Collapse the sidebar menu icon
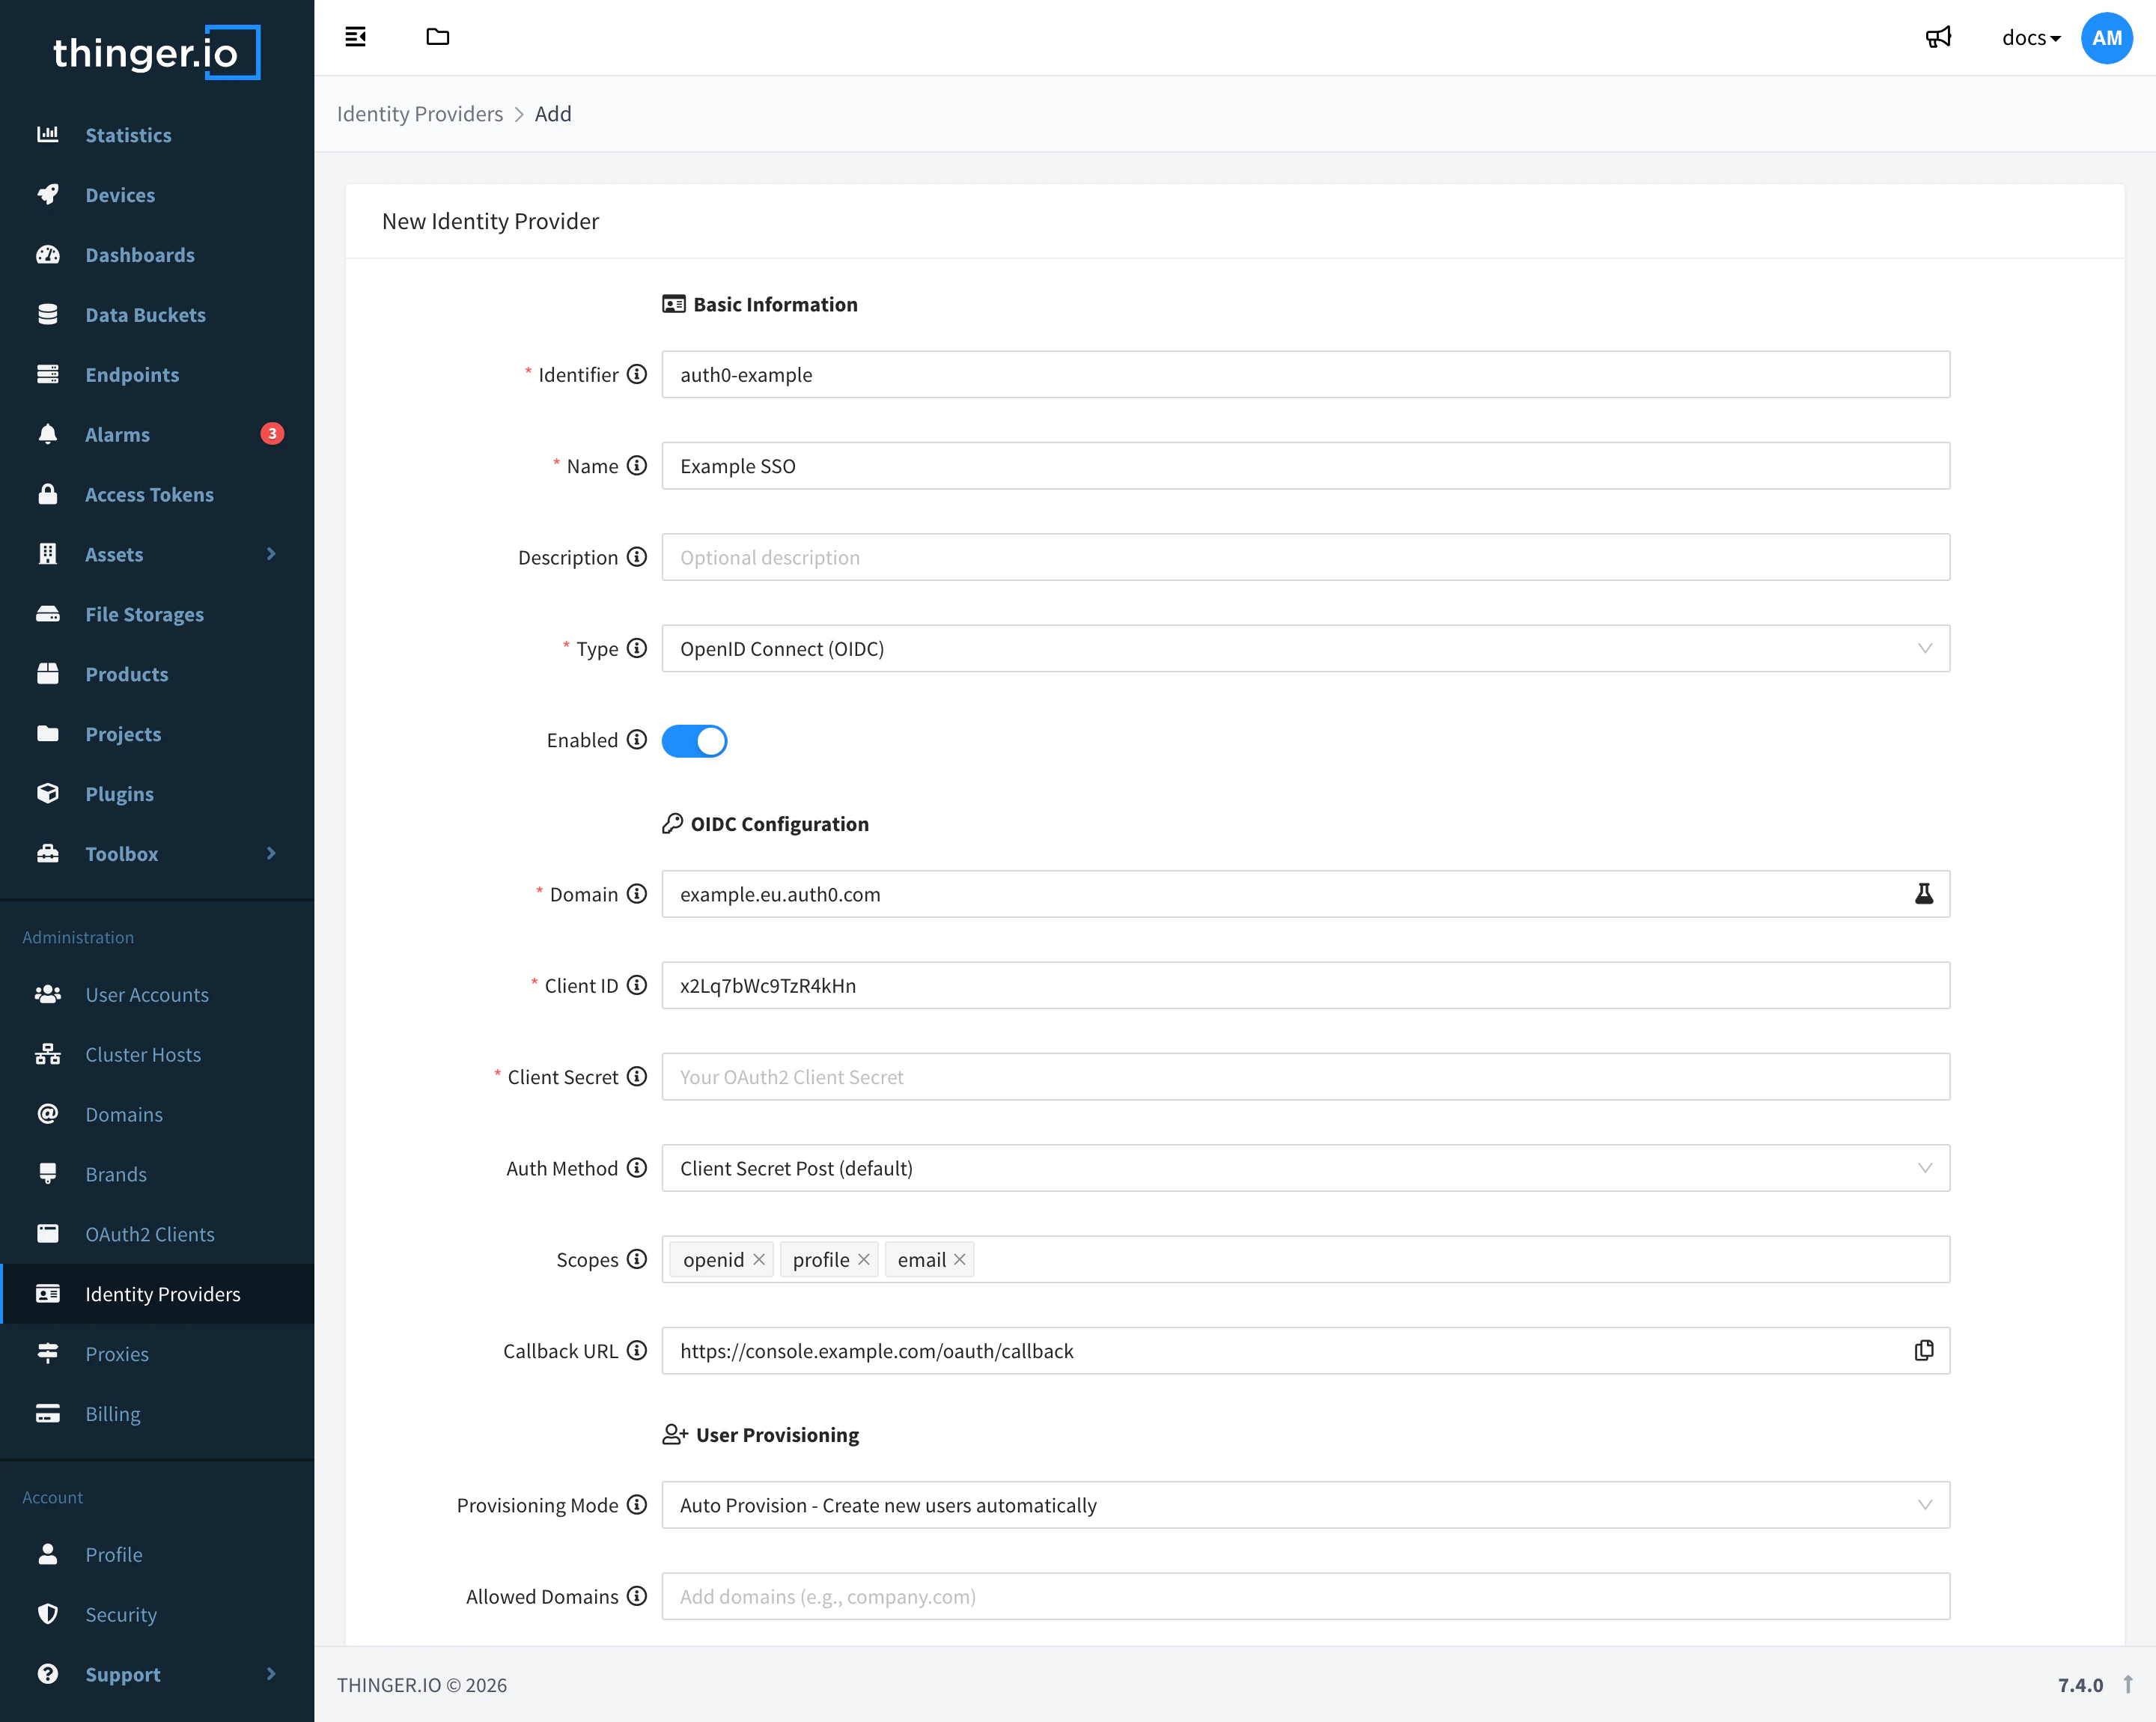Screen dimensions: 2156x1722 [x=355, y=37]
